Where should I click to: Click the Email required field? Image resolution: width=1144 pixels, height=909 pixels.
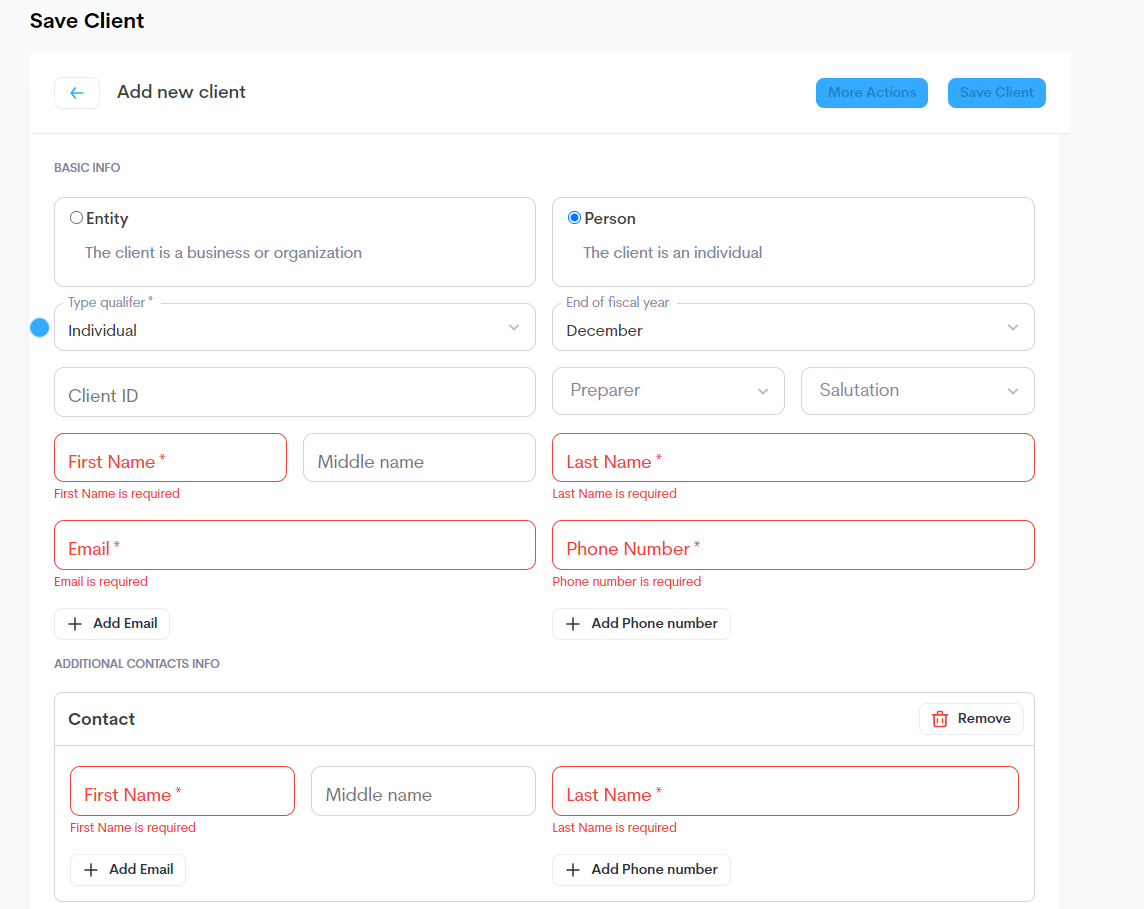click(294, 546)
